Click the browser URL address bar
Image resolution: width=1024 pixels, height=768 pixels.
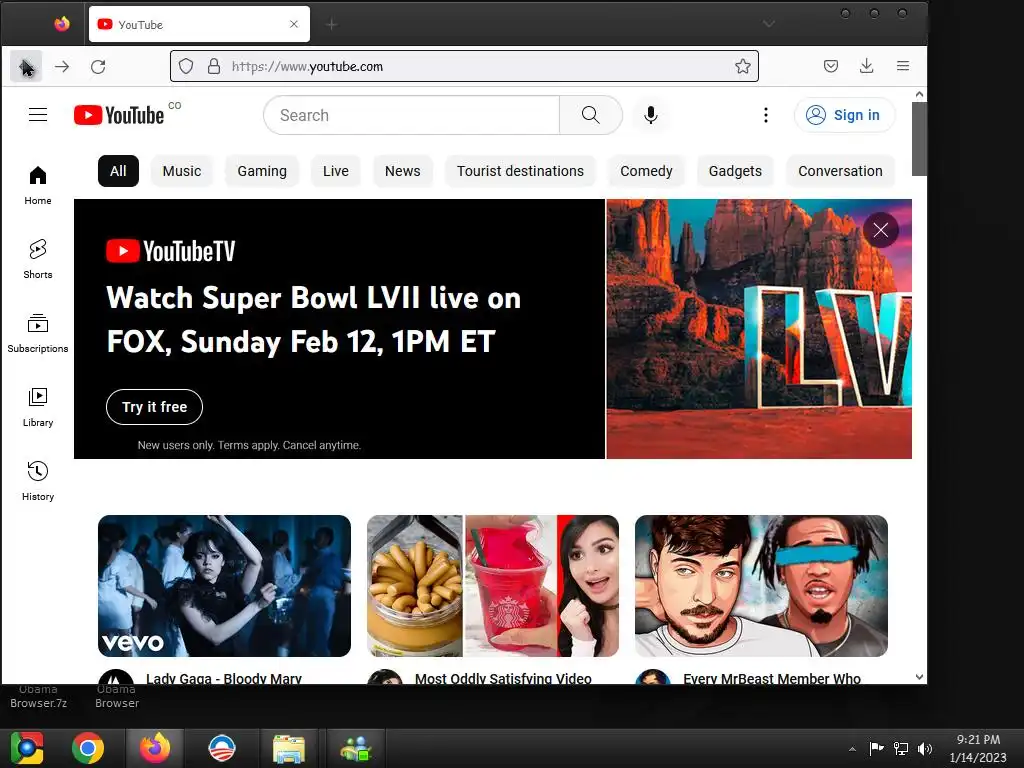(464, 66)
